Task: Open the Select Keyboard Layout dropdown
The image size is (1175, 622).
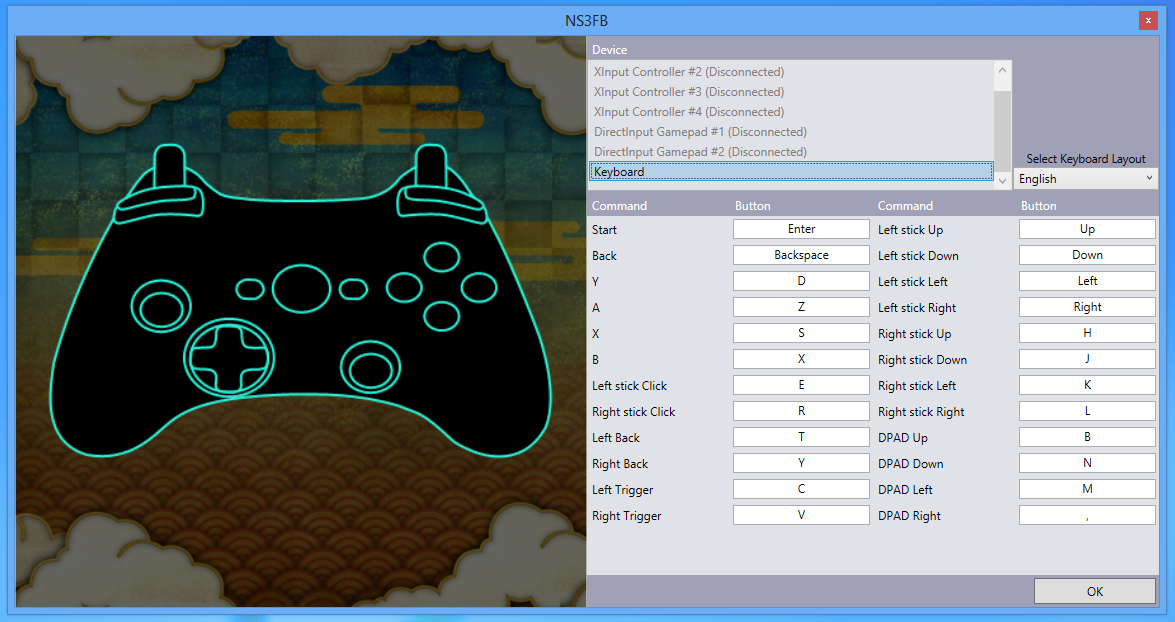Action: tap(1085, 178)
